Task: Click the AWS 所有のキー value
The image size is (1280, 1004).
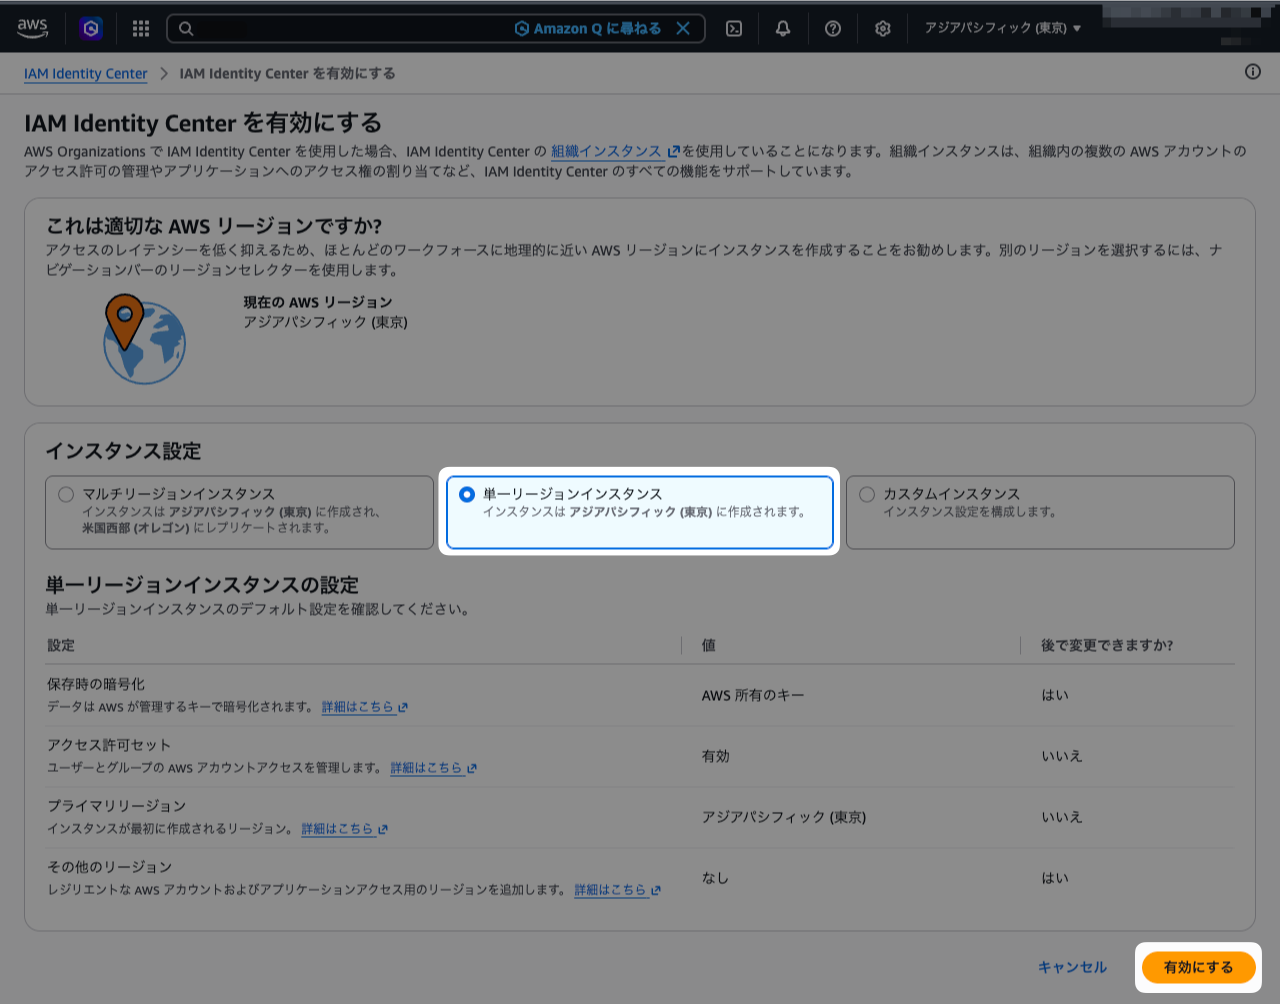Action: click(753, 695)
